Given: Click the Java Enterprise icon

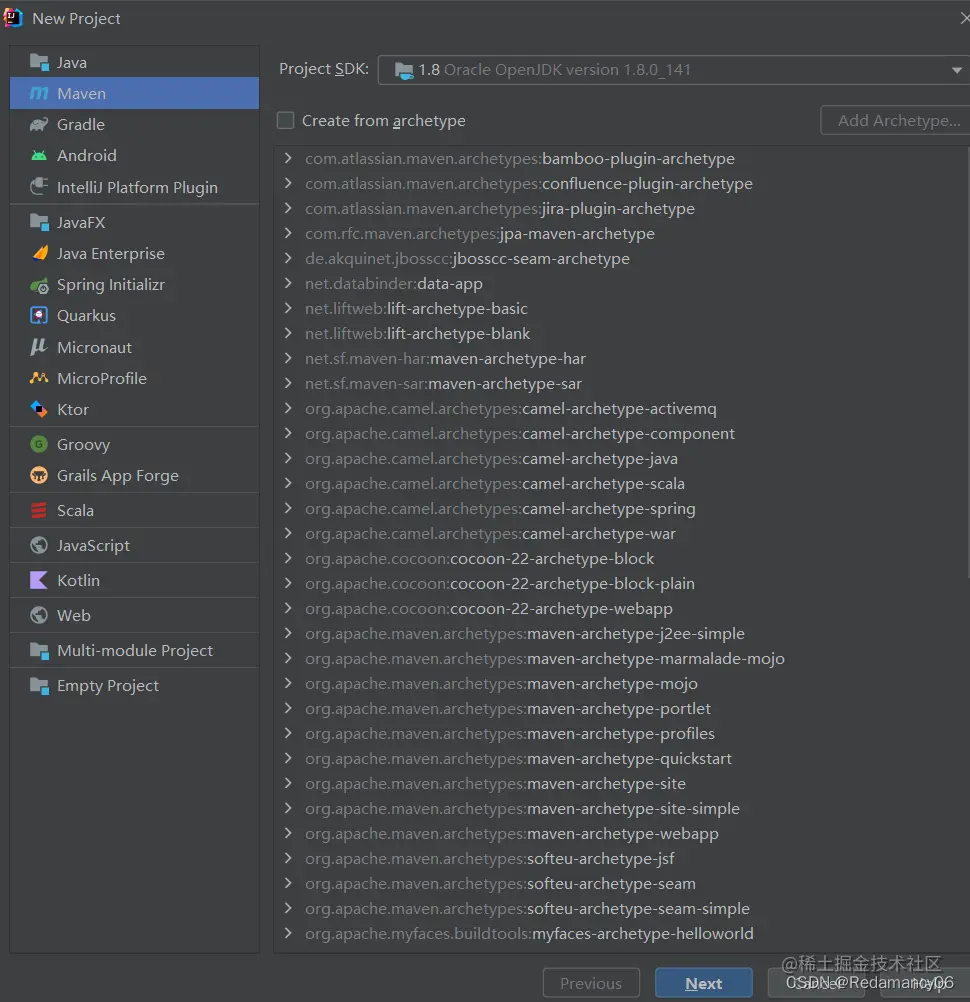Looking at the screenshot, I should click(x=39, y=253).
